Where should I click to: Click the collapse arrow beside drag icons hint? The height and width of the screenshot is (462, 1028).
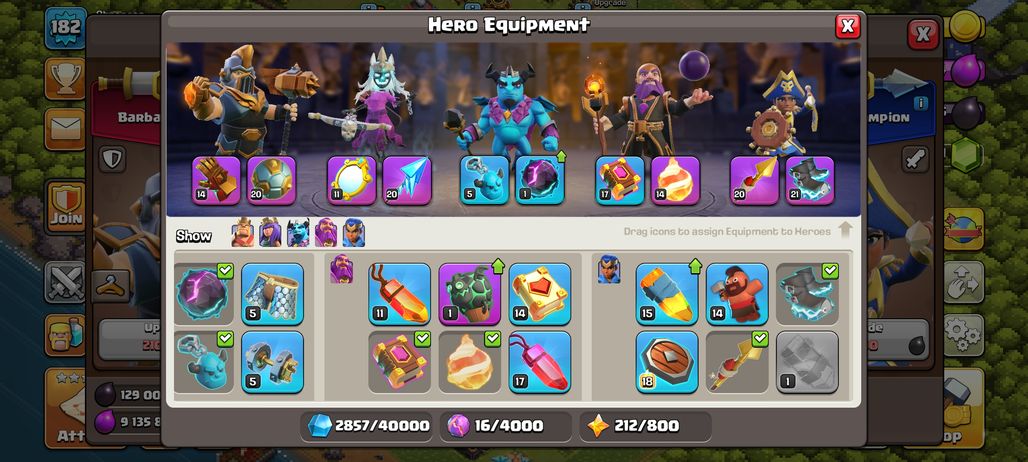coord(845,230)
